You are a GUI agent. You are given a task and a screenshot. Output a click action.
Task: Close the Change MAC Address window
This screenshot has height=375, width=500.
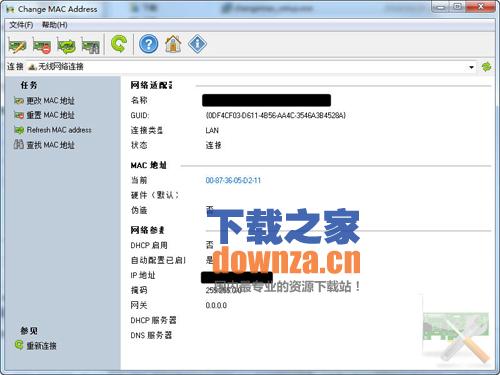[x=481, y=6]
